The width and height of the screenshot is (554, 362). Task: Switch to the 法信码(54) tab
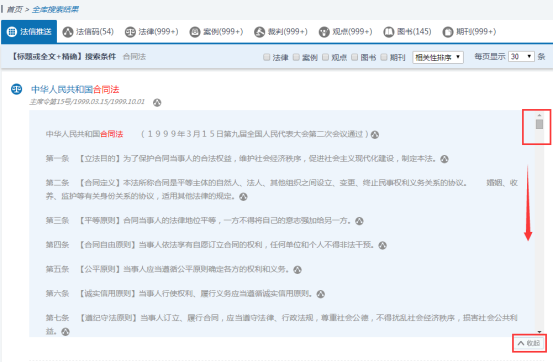[88, 32]
